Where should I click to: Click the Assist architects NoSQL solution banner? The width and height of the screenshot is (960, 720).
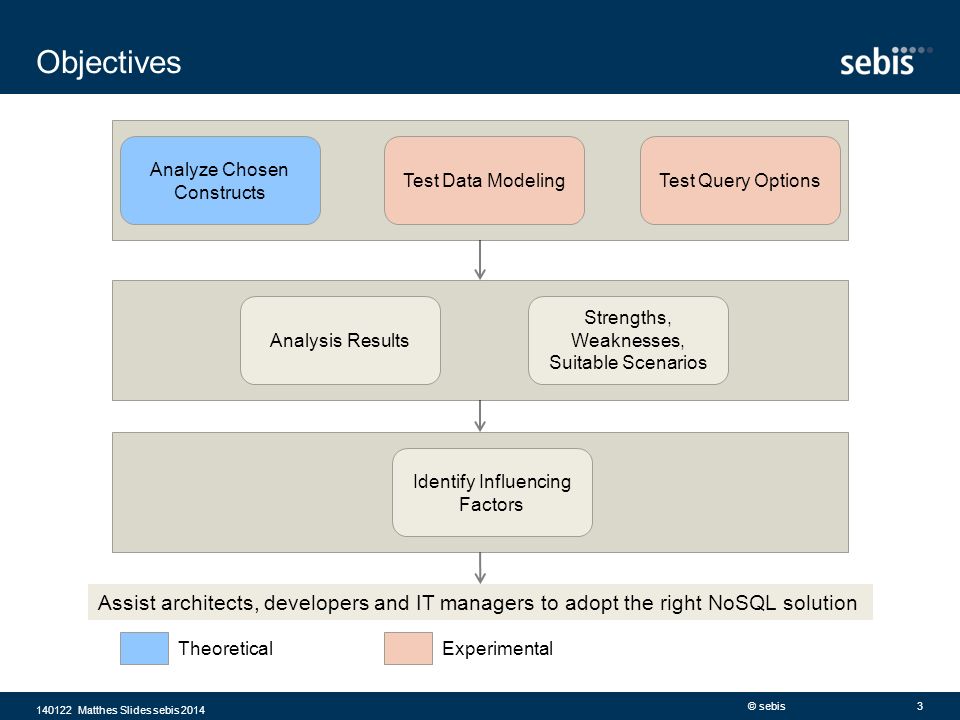(480, 602)
